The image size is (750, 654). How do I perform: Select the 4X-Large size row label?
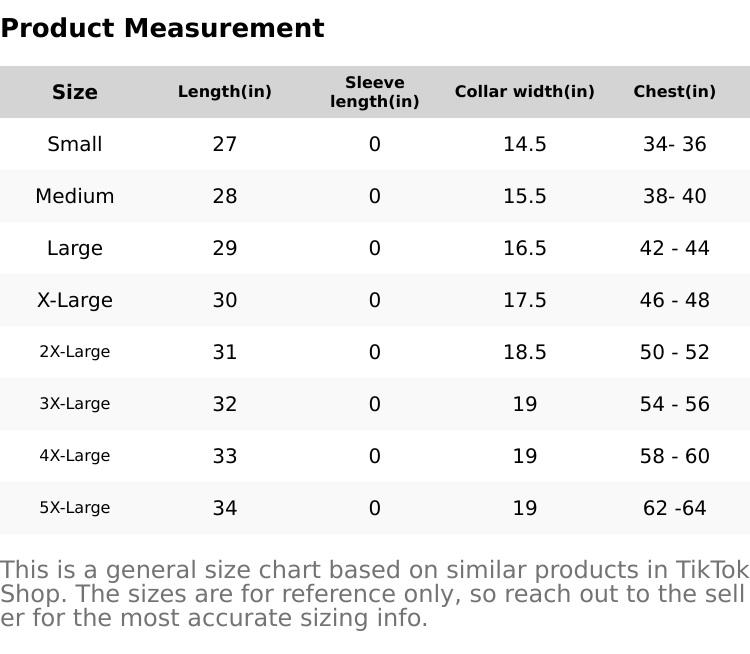click(x=75, y=456)
